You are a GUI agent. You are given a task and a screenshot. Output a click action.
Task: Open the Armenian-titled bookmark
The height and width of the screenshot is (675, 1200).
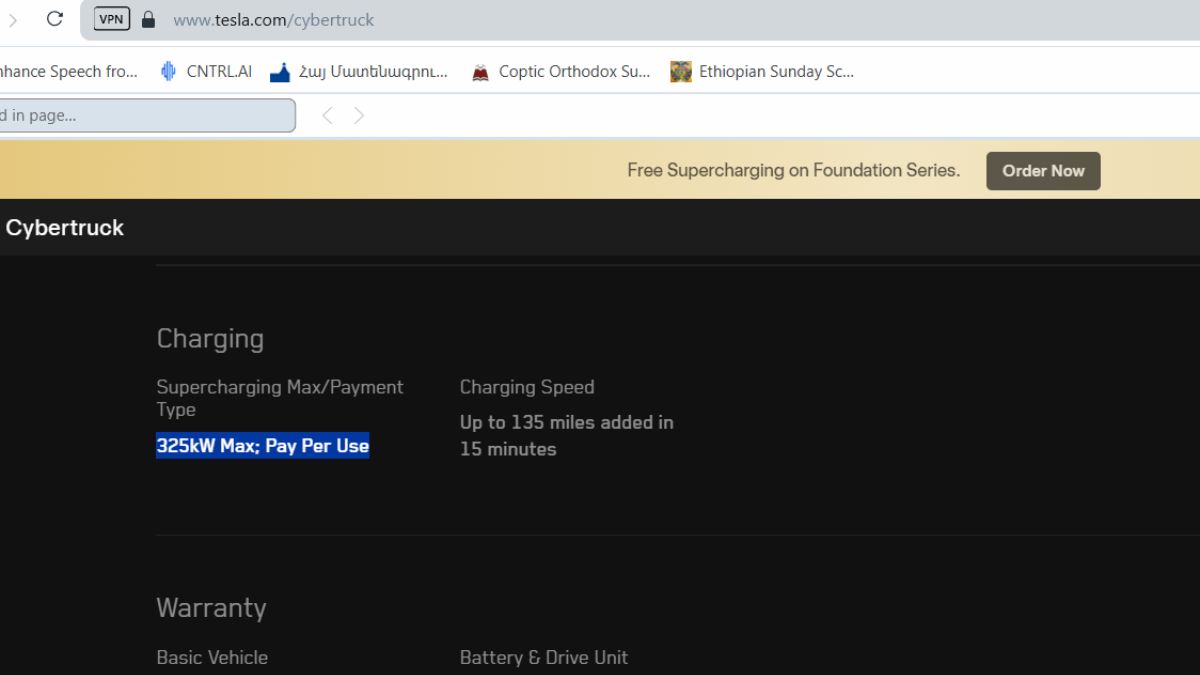359,72
